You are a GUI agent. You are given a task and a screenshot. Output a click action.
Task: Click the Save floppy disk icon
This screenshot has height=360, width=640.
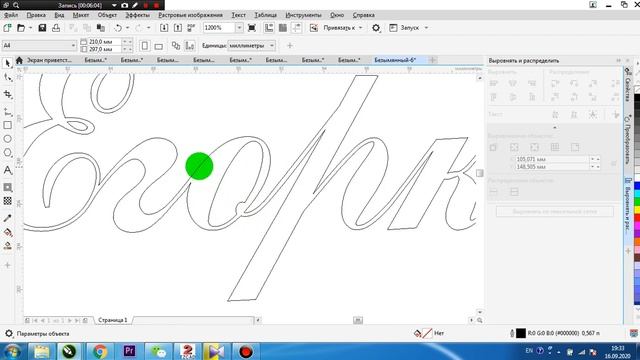coord(42,28)
